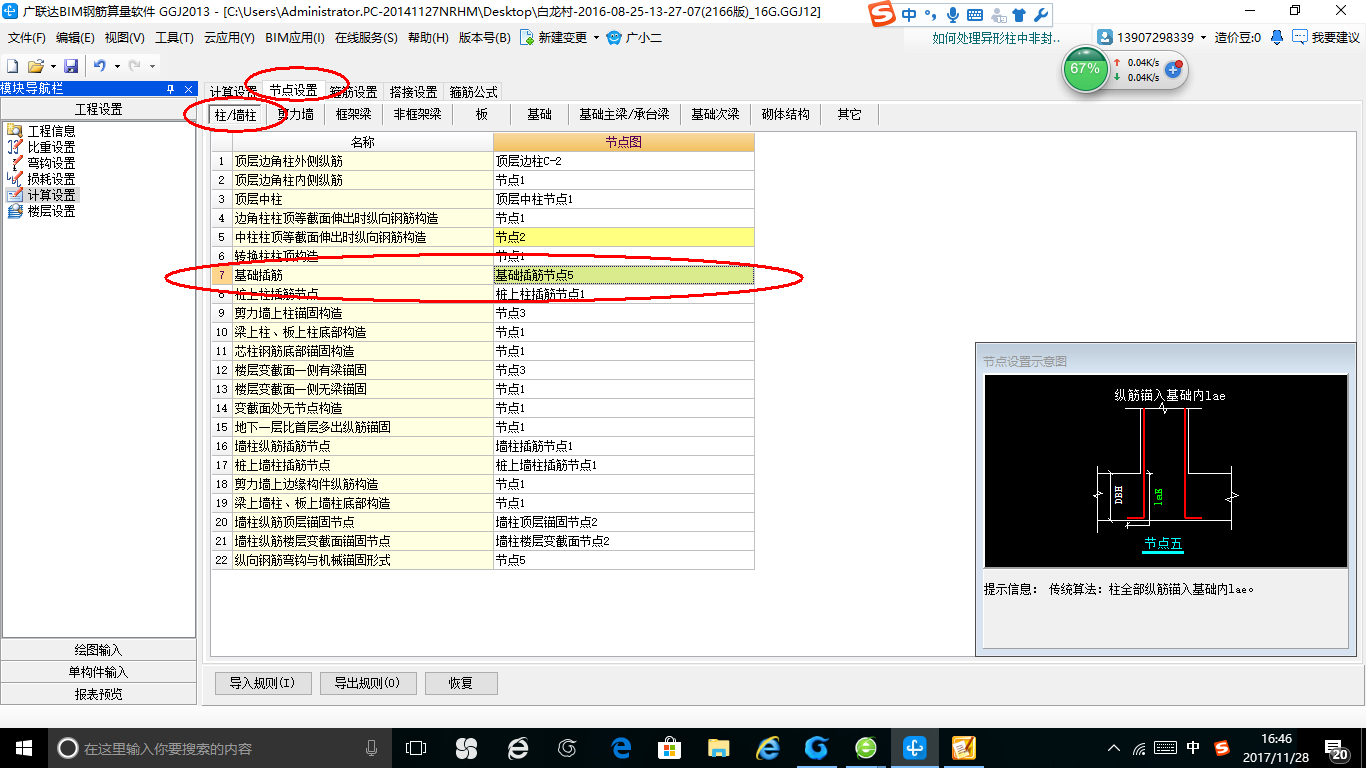
Task: Click the 工程设置 section header
Action: tap(98, 109)
